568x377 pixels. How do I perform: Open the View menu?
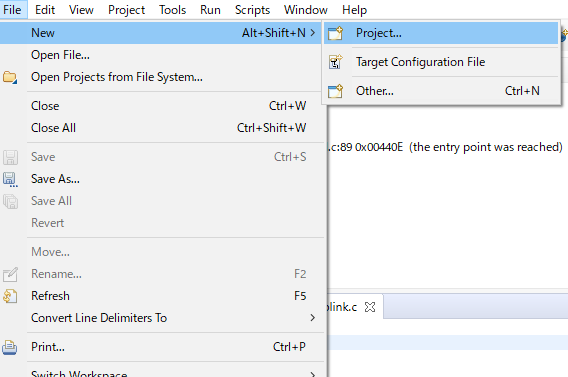pos(81,10)
